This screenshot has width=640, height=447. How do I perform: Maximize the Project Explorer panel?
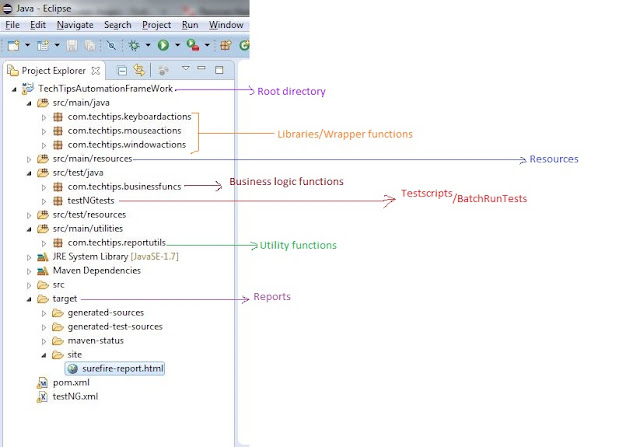point(219,70)
